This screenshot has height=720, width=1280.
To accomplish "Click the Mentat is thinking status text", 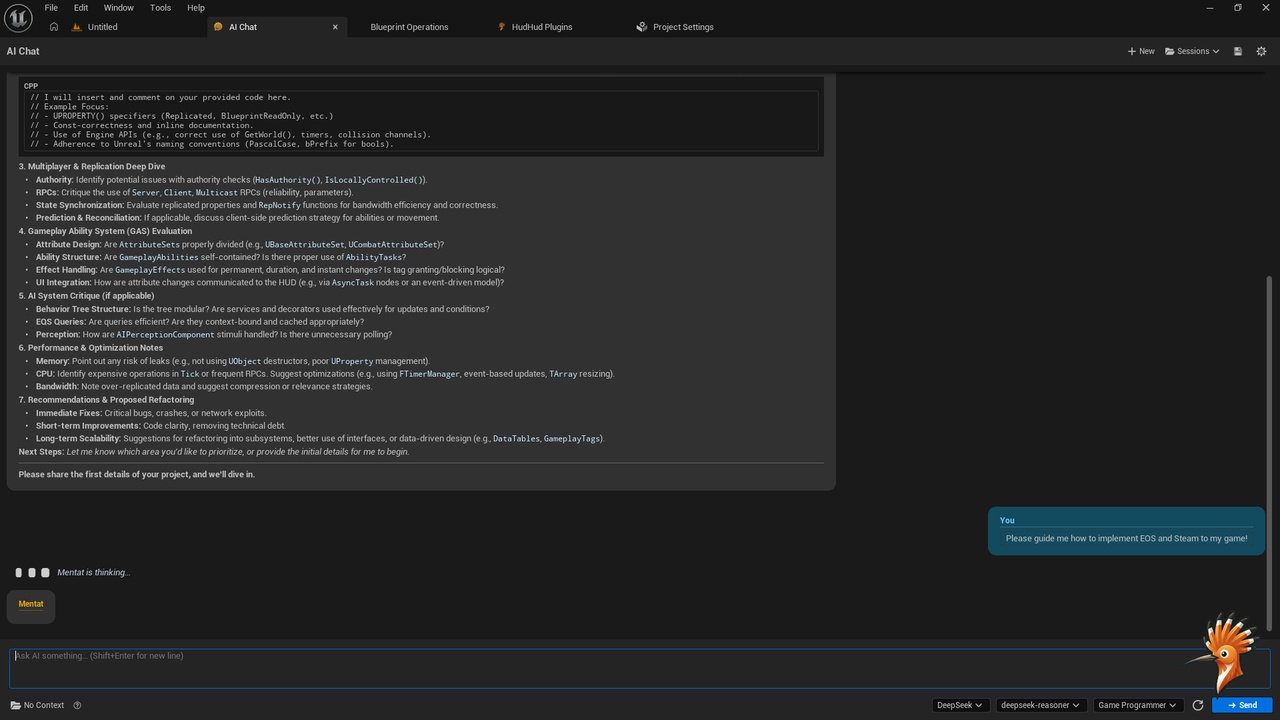I will [x=94, y=572].
